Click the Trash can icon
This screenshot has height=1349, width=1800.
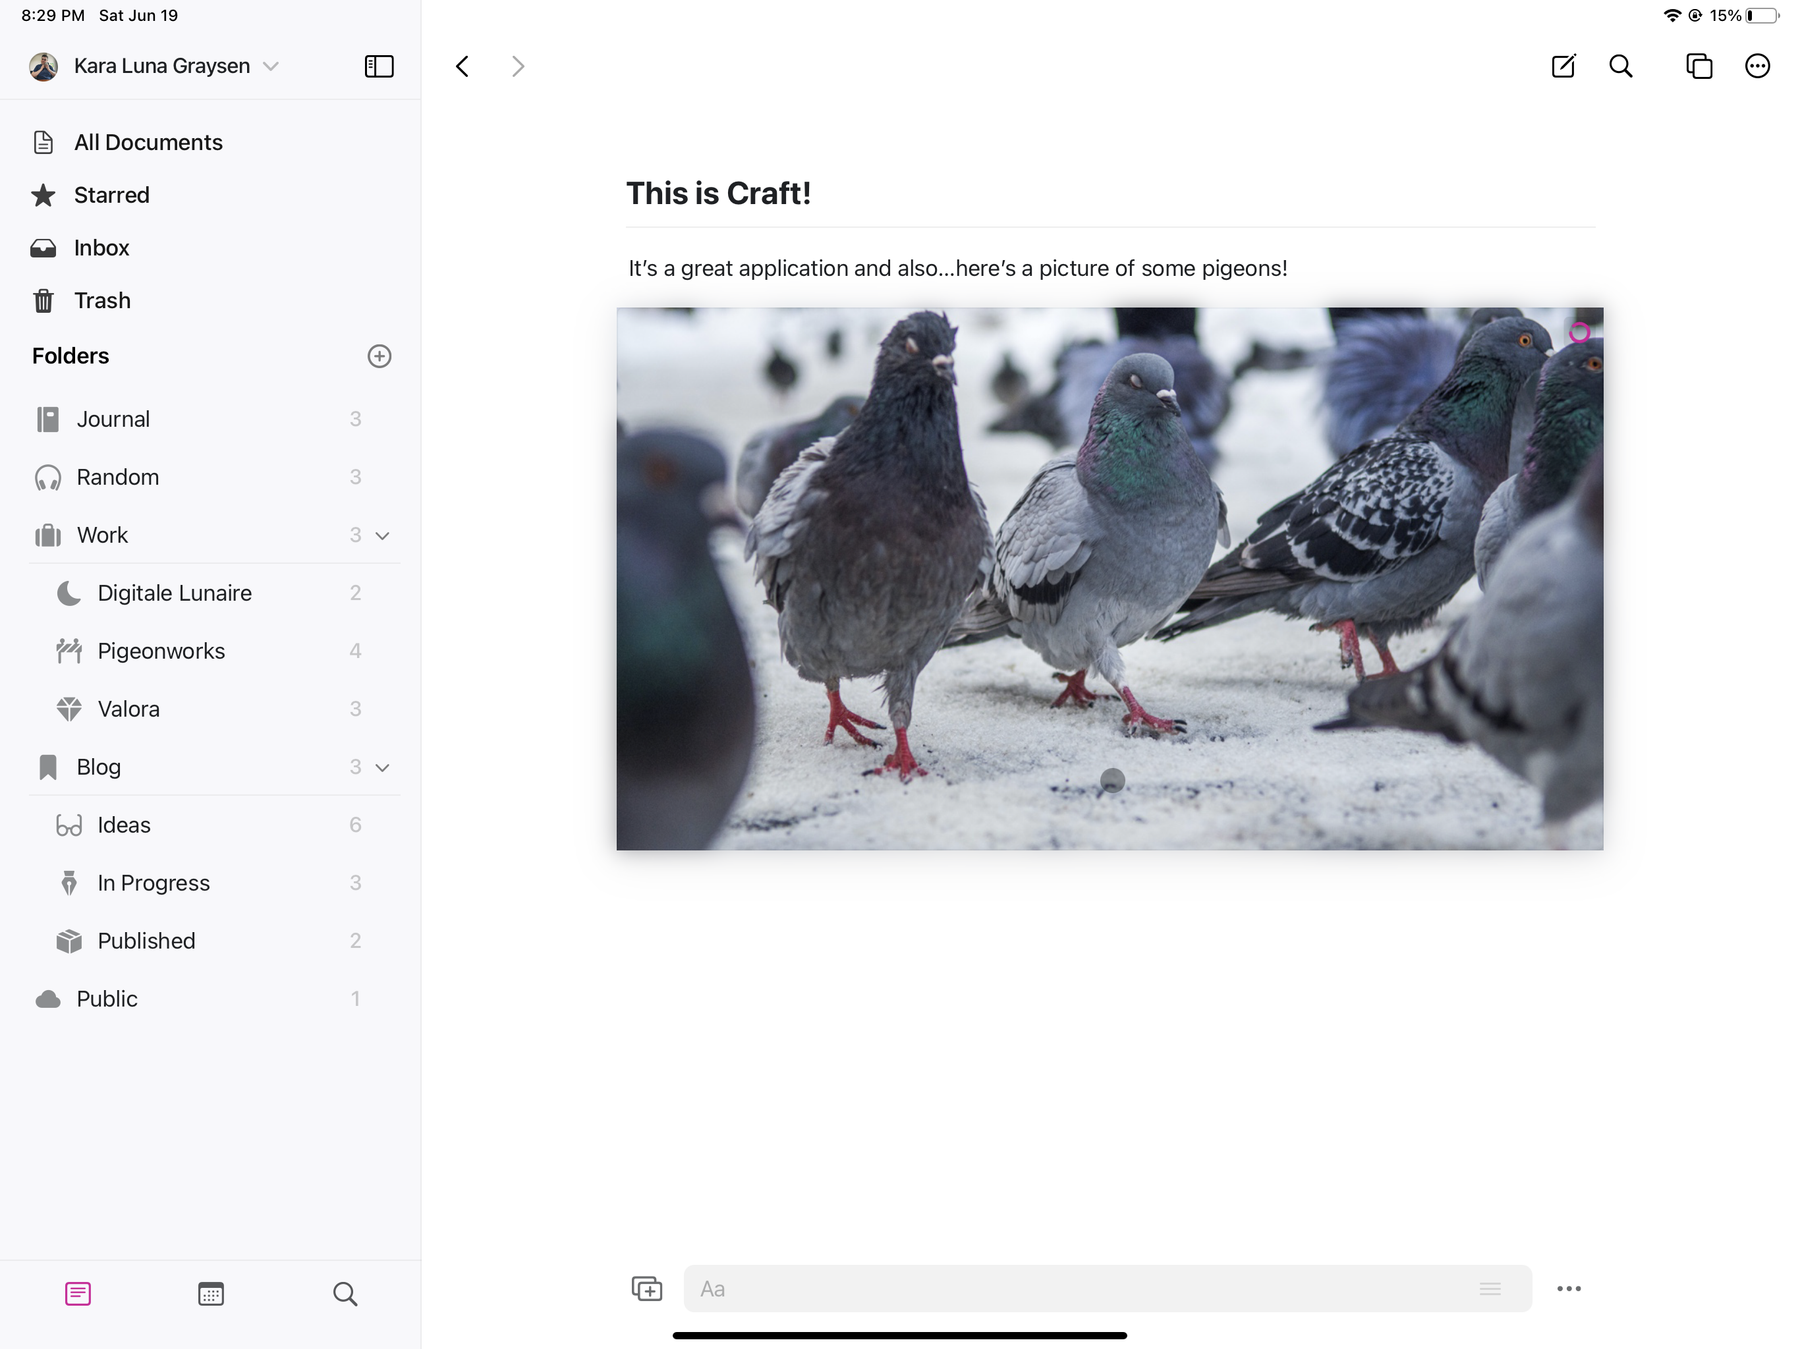click(43, 301)
